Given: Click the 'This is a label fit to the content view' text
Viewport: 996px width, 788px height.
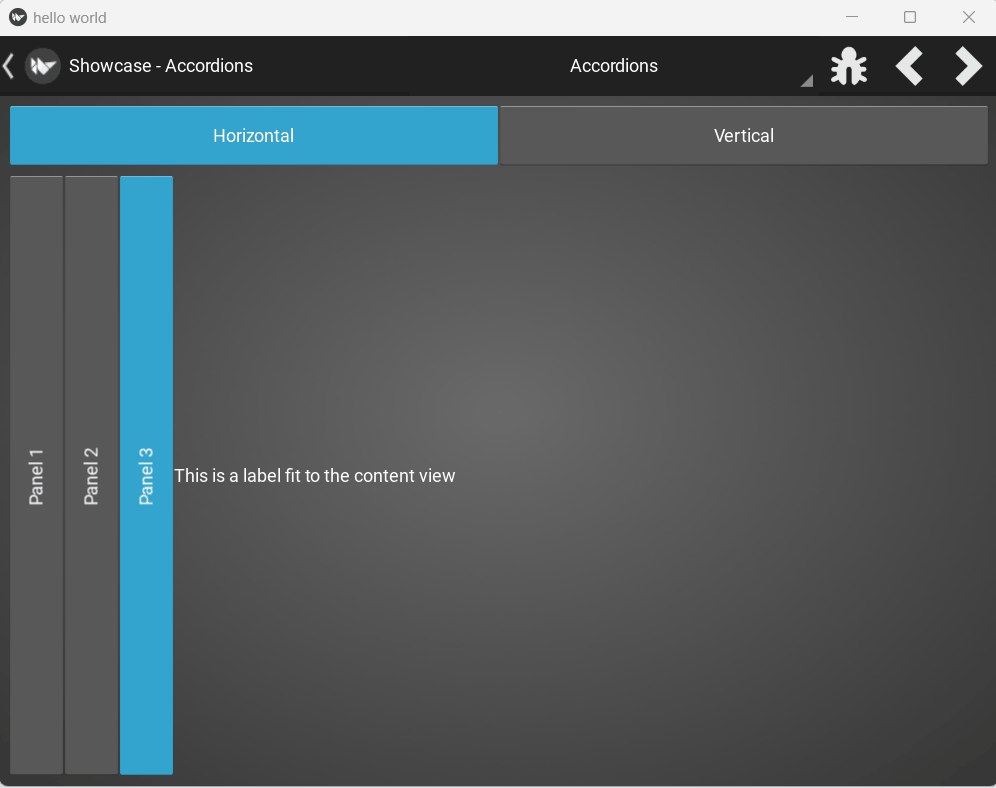Looking at the screenshot, I should pos(314,476).
